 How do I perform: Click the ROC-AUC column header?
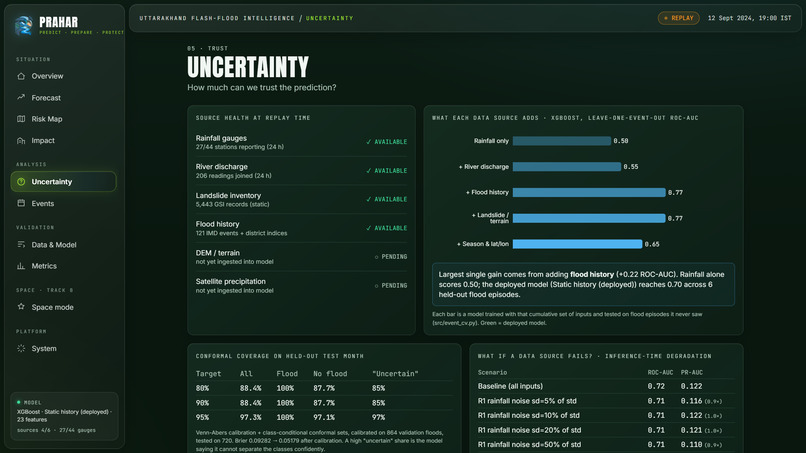[x=660, y=372]
